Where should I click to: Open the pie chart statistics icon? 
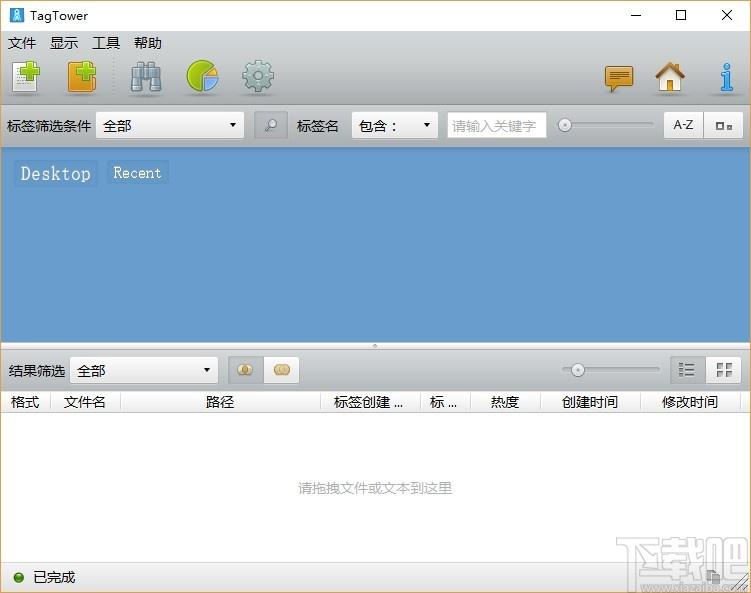[202, 77]
